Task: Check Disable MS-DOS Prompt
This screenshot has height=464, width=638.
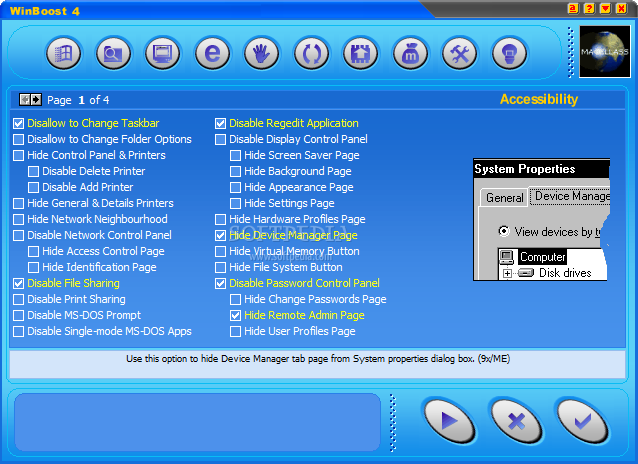Action: coord(18,315)
